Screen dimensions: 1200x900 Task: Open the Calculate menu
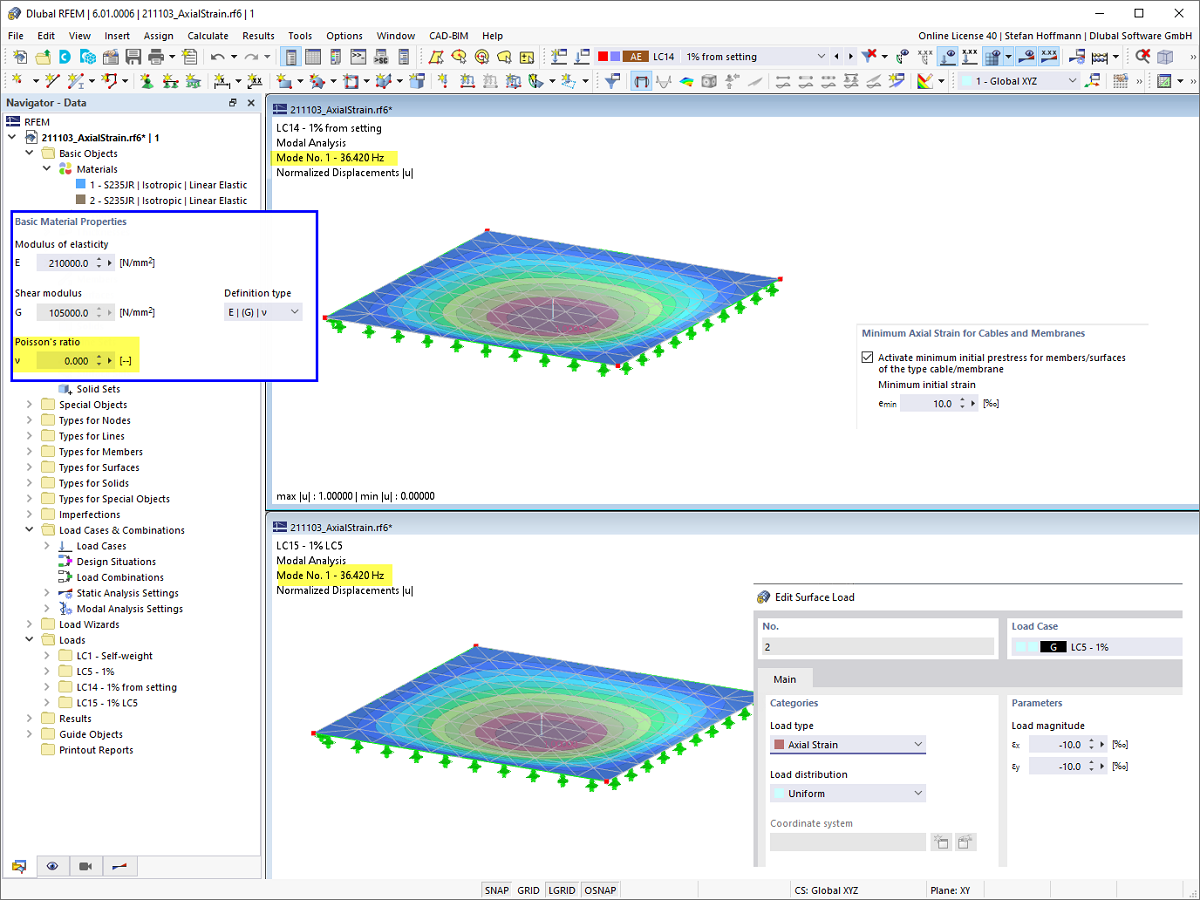pos(207,35)
